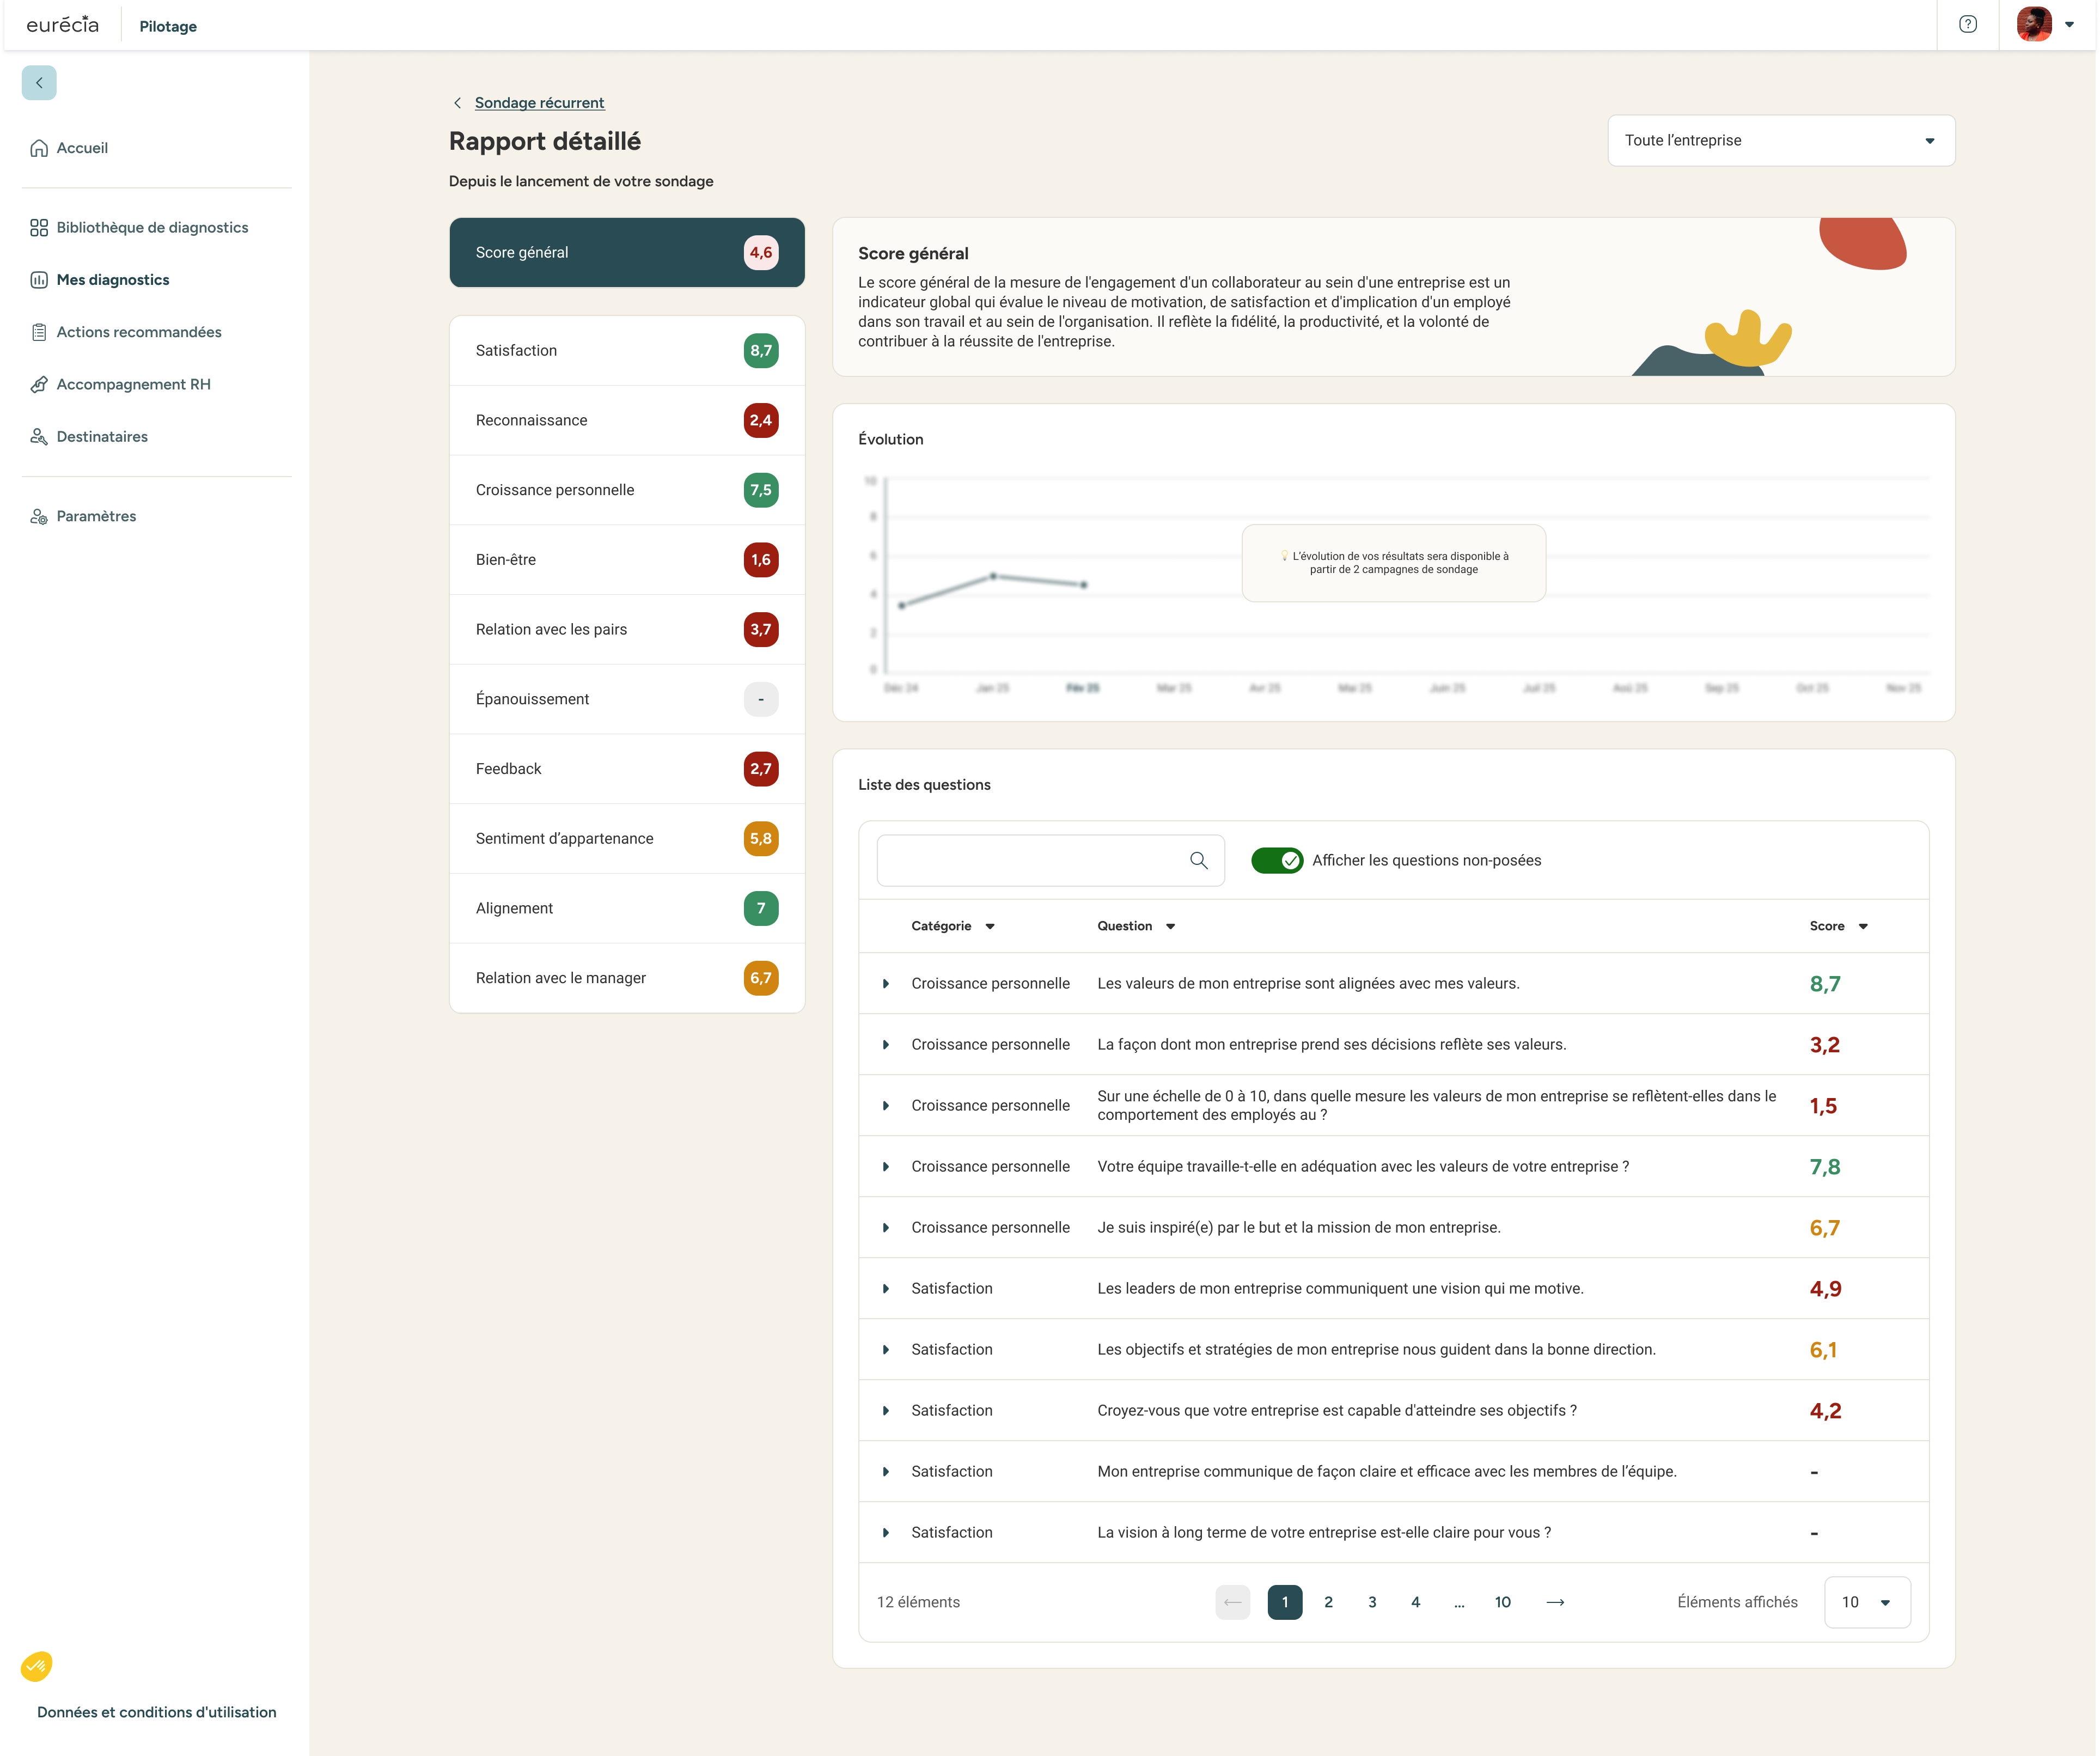The height and width of the screenshot is (1756, 2100).
Task: Click the Accueil home icon
Action: pos(39,148)
